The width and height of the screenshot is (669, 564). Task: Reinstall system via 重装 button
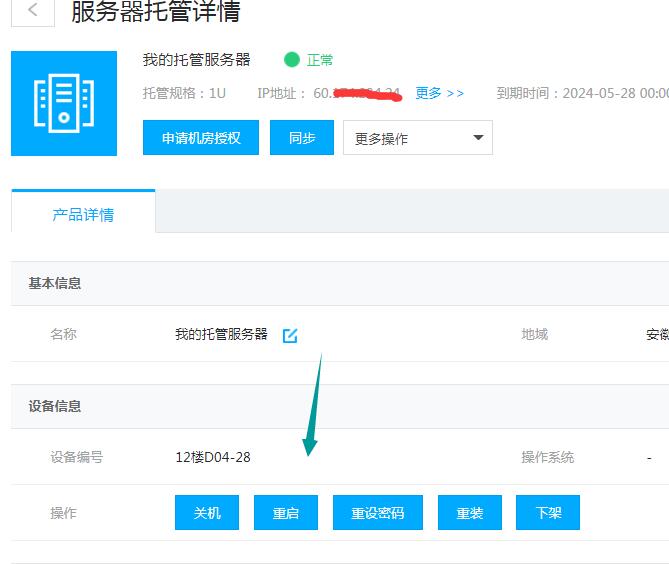point(469,513)
